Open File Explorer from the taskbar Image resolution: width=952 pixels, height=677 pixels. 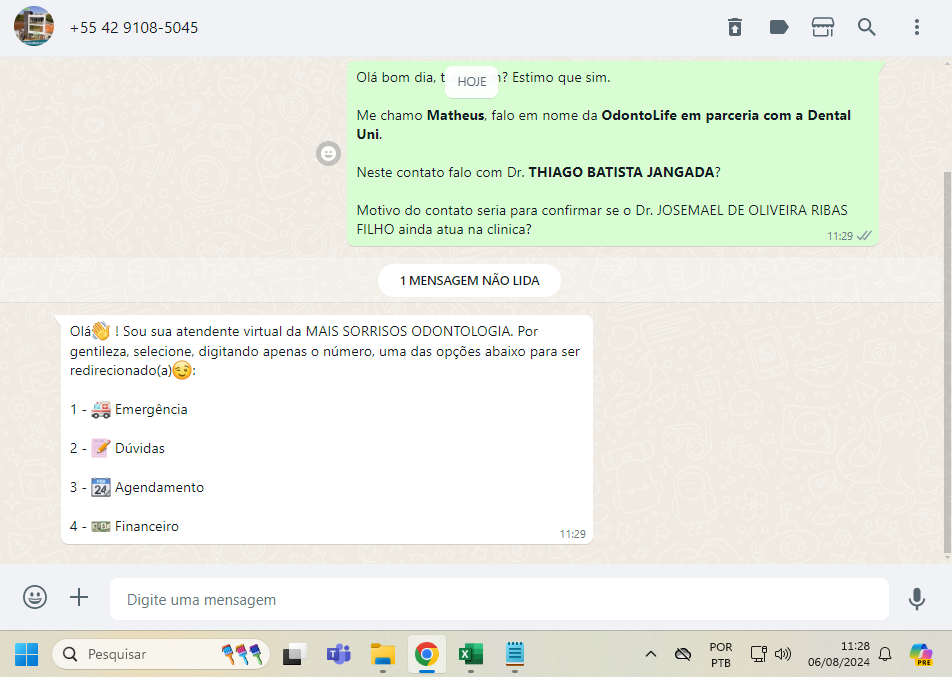coord(383,654)
